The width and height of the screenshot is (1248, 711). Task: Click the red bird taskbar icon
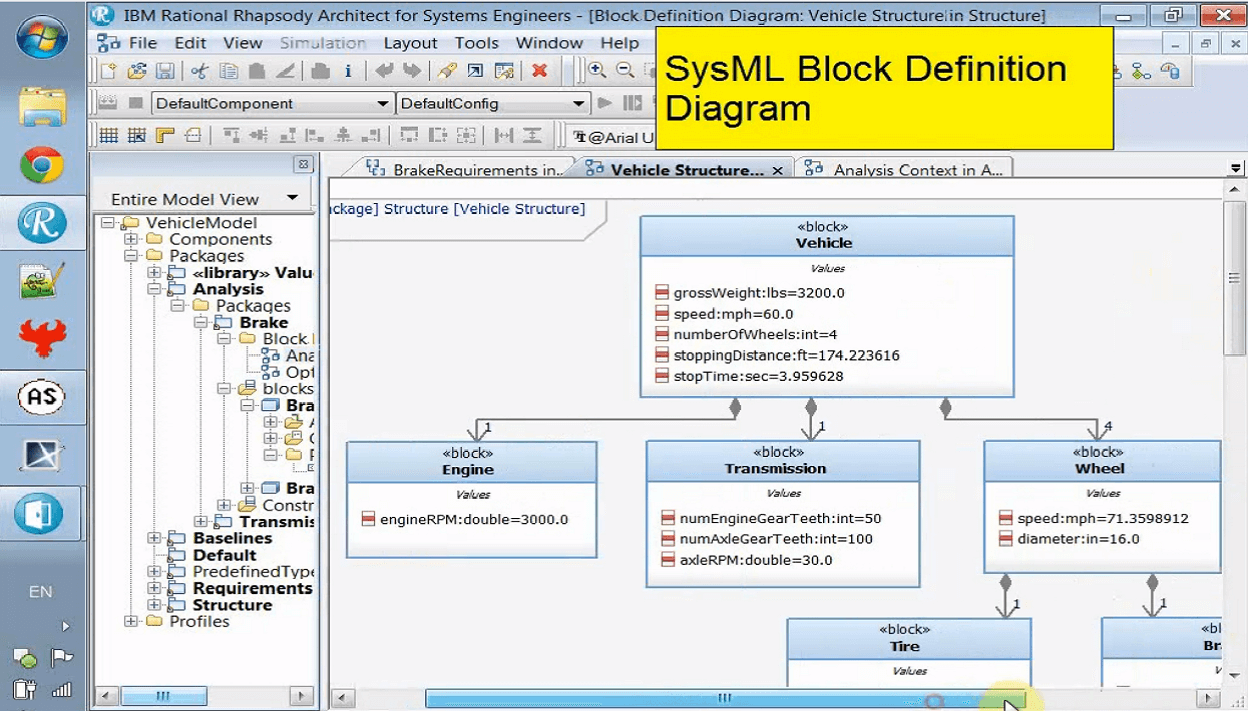coord(42,340)
